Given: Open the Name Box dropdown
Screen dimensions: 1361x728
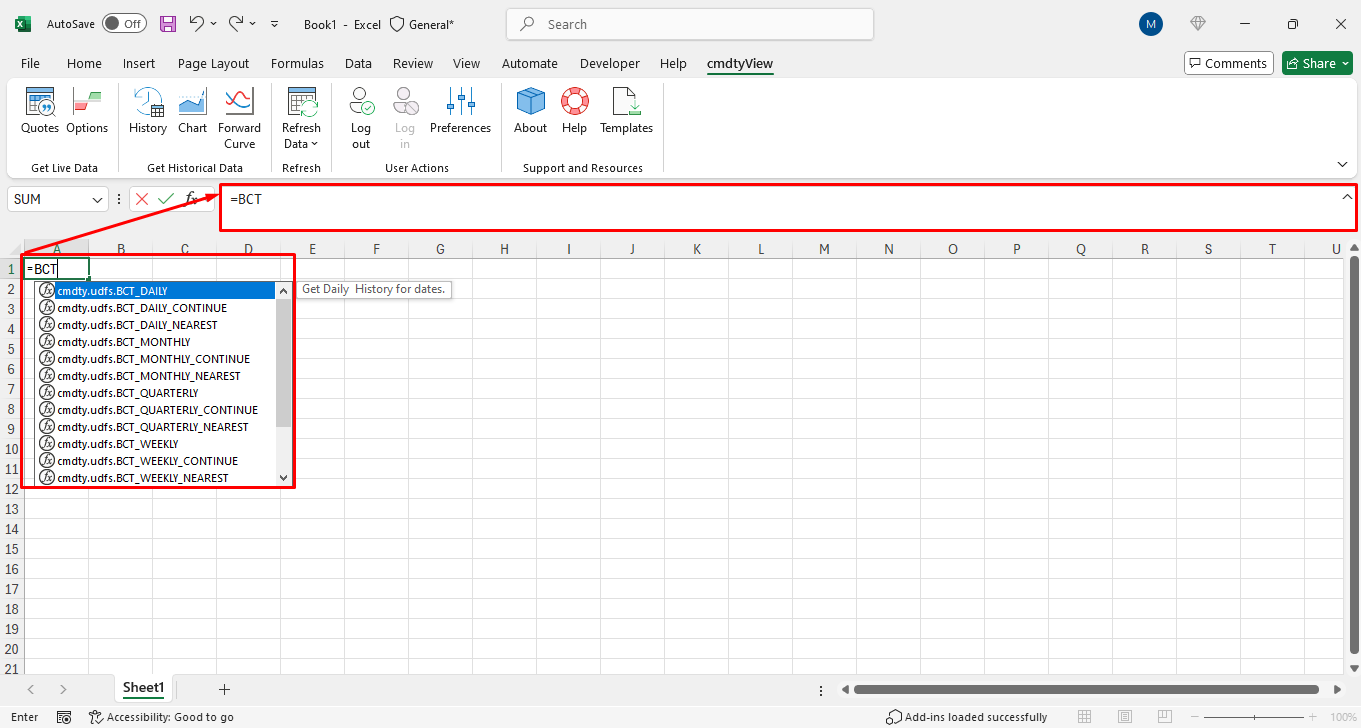Looking at the screenshot, I should click(x=98, y=199).
